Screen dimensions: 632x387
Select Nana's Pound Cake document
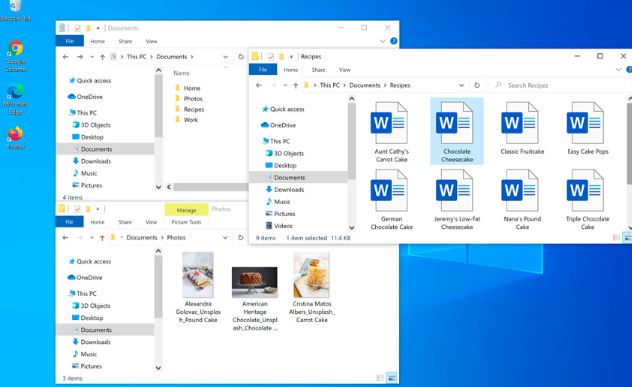click(x=522, y=200)
